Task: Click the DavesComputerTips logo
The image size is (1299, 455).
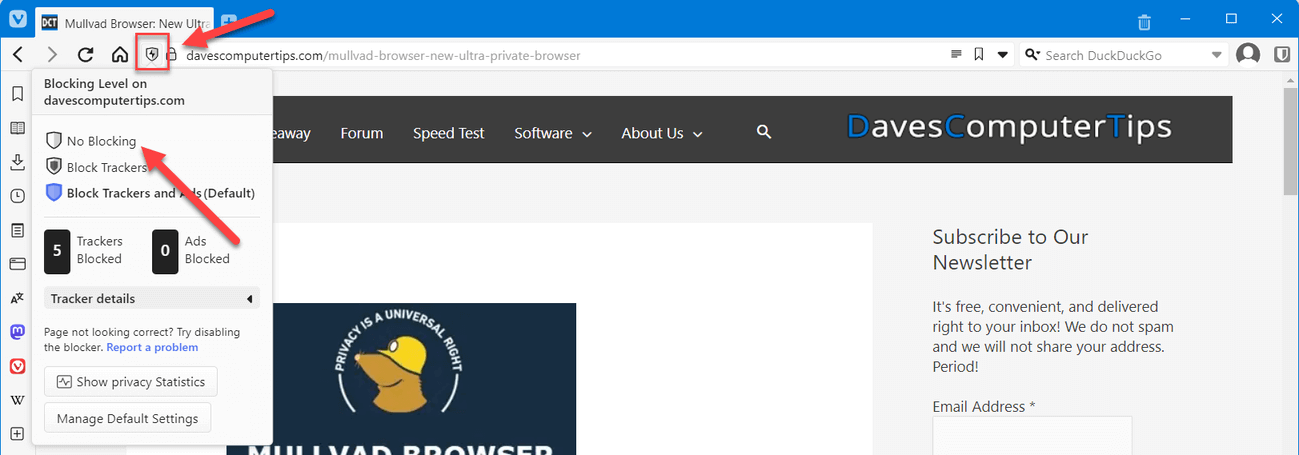Action: (x=1009, y=127)
